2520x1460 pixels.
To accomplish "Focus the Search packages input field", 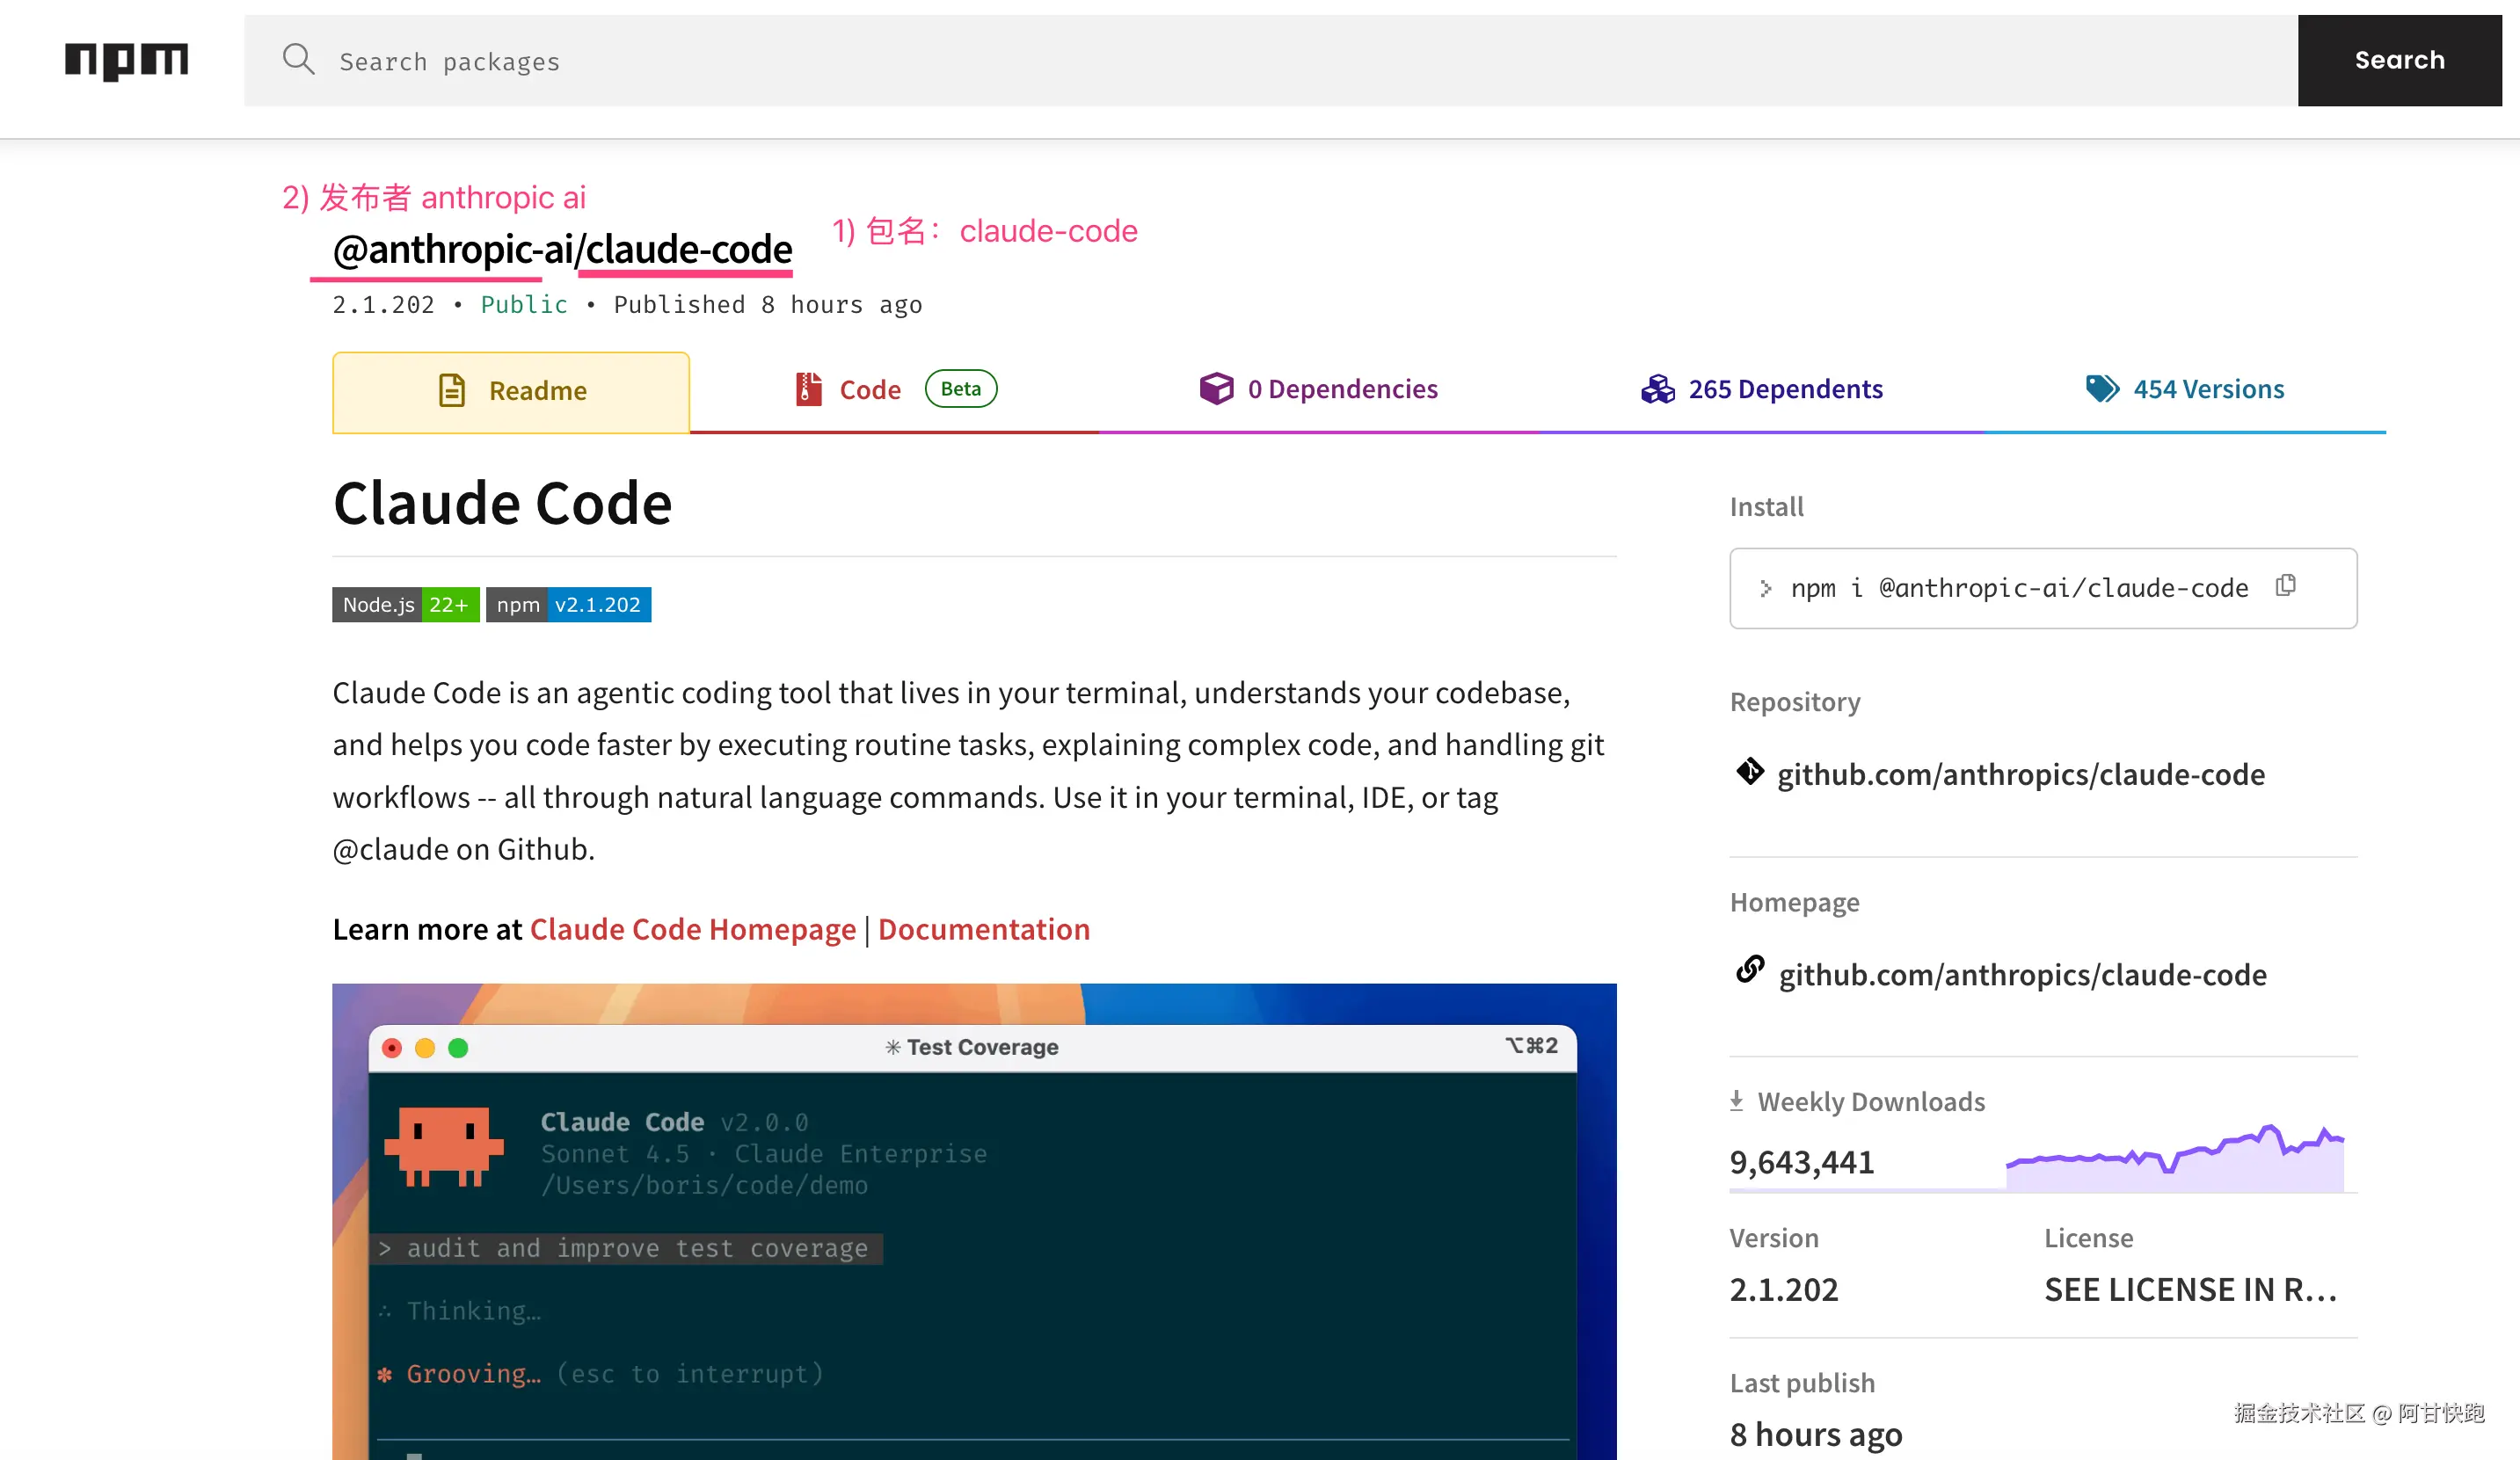I will click(x=1271, y=61).
